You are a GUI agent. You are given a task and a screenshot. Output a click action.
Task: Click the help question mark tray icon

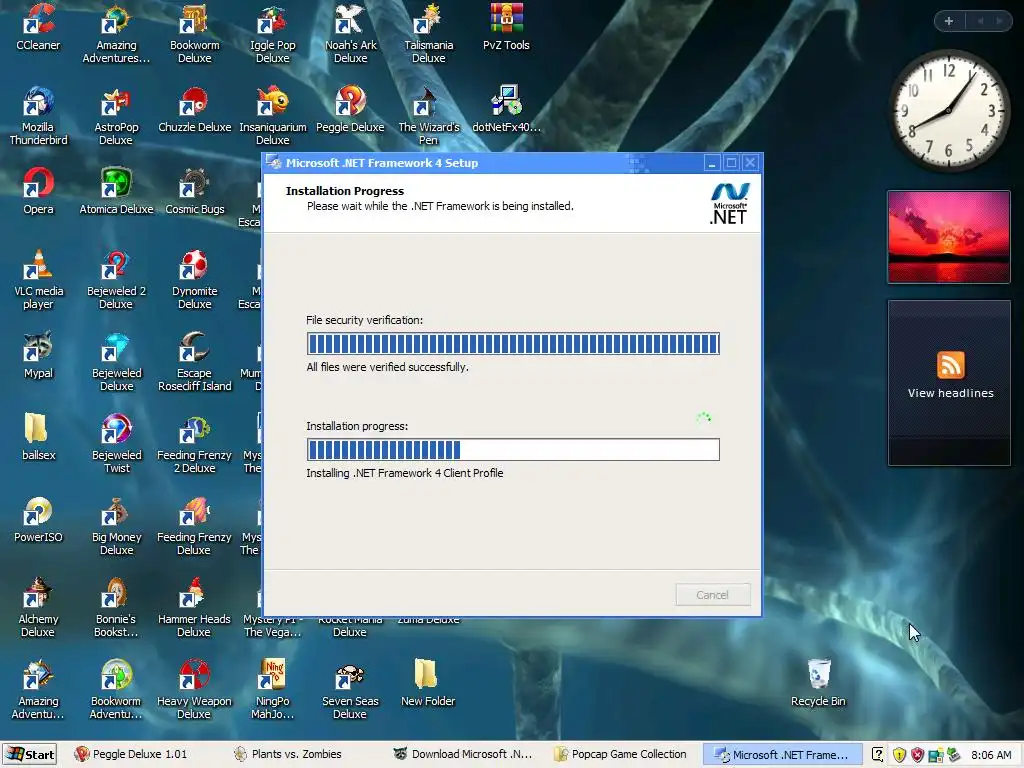pyautogui.click(x=878, y=755)
